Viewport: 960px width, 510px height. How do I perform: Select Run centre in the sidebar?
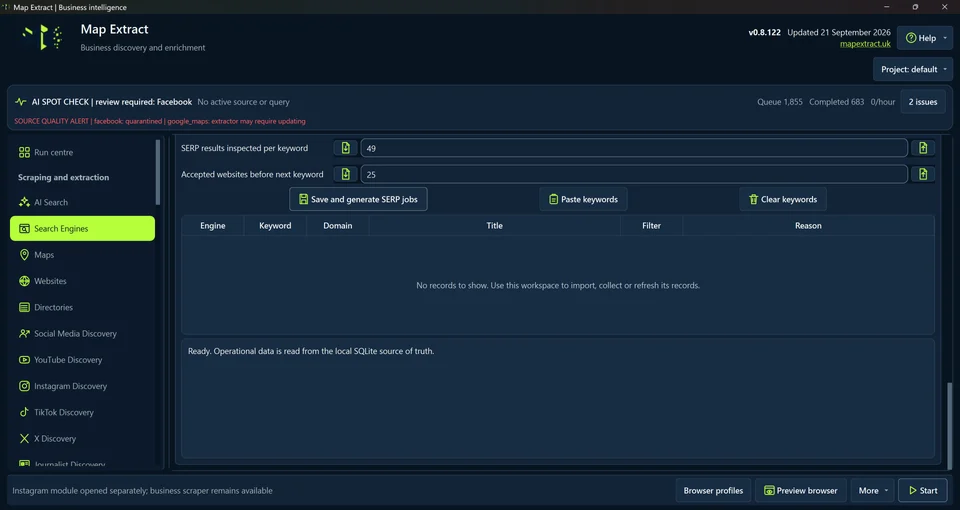(x=82, y=152)
